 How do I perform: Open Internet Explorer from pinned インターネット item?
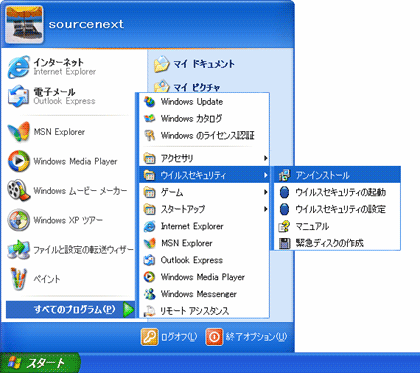[x=19, y=67]
